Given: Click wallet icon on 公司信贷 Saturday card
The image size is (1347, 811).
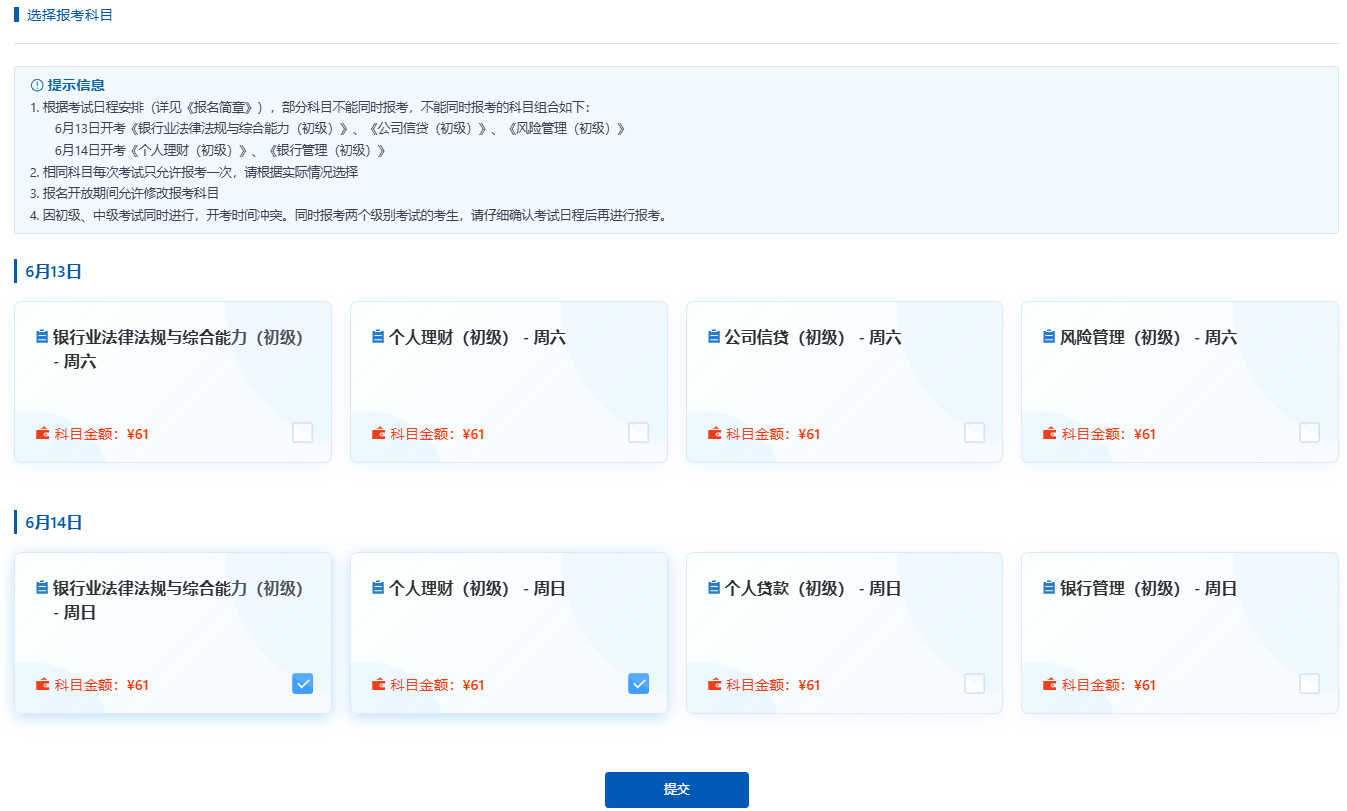Looking at the screenshot, I should click(x=714, y=434).
